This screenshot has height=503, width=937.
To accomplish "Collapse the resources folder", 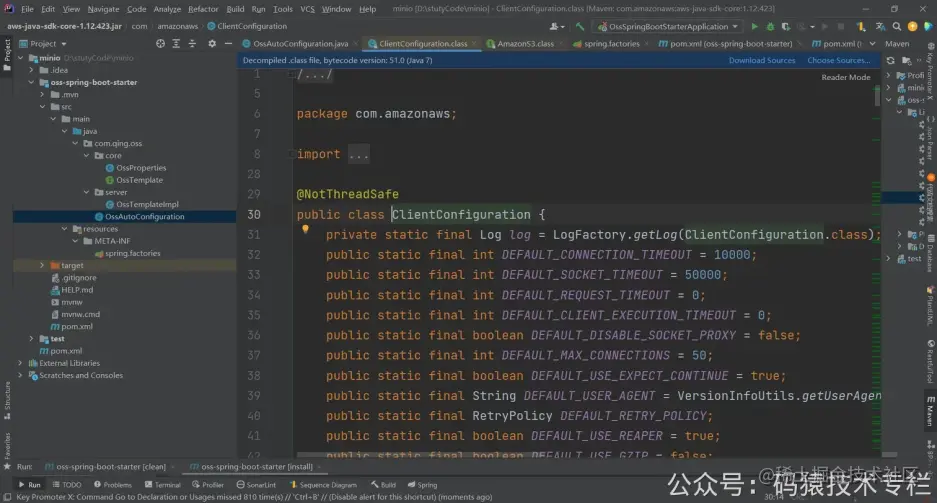I will click(65, 229).
